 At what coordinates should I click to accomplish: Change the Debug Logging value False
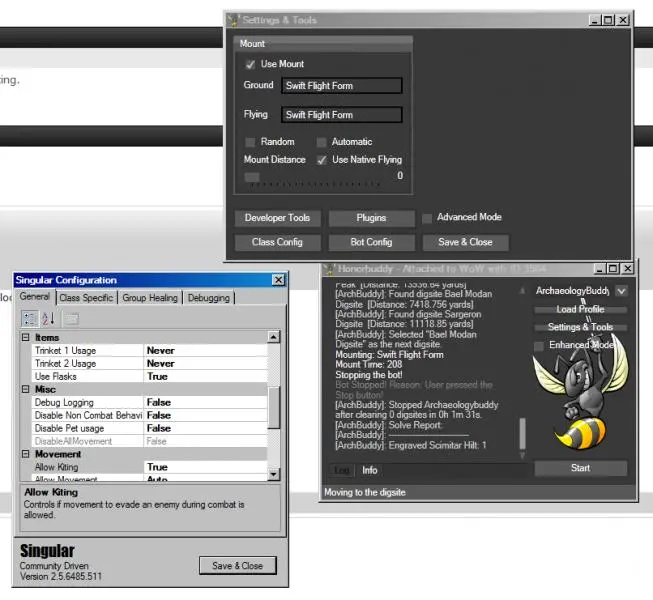(x=205, y=402)
